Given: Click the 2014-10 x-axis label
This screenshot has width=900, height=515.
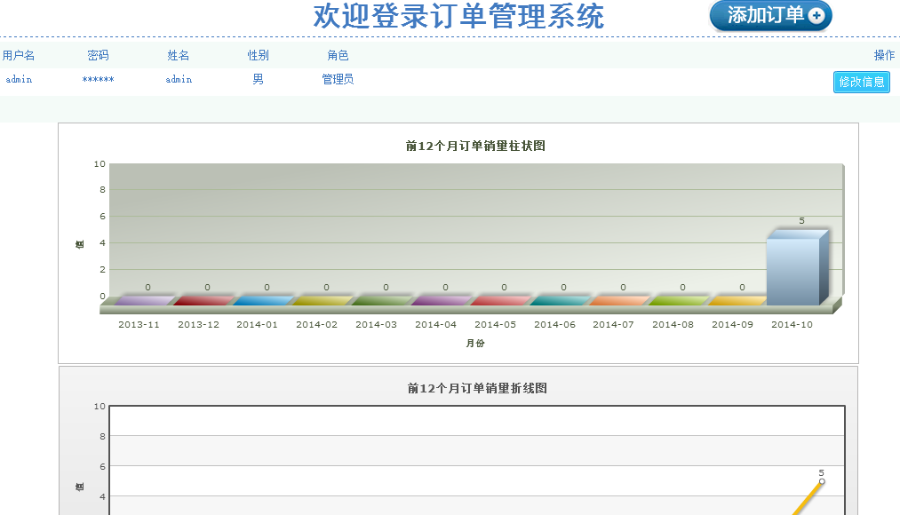Looking at the screenshot, I should (x=792, y=324).
